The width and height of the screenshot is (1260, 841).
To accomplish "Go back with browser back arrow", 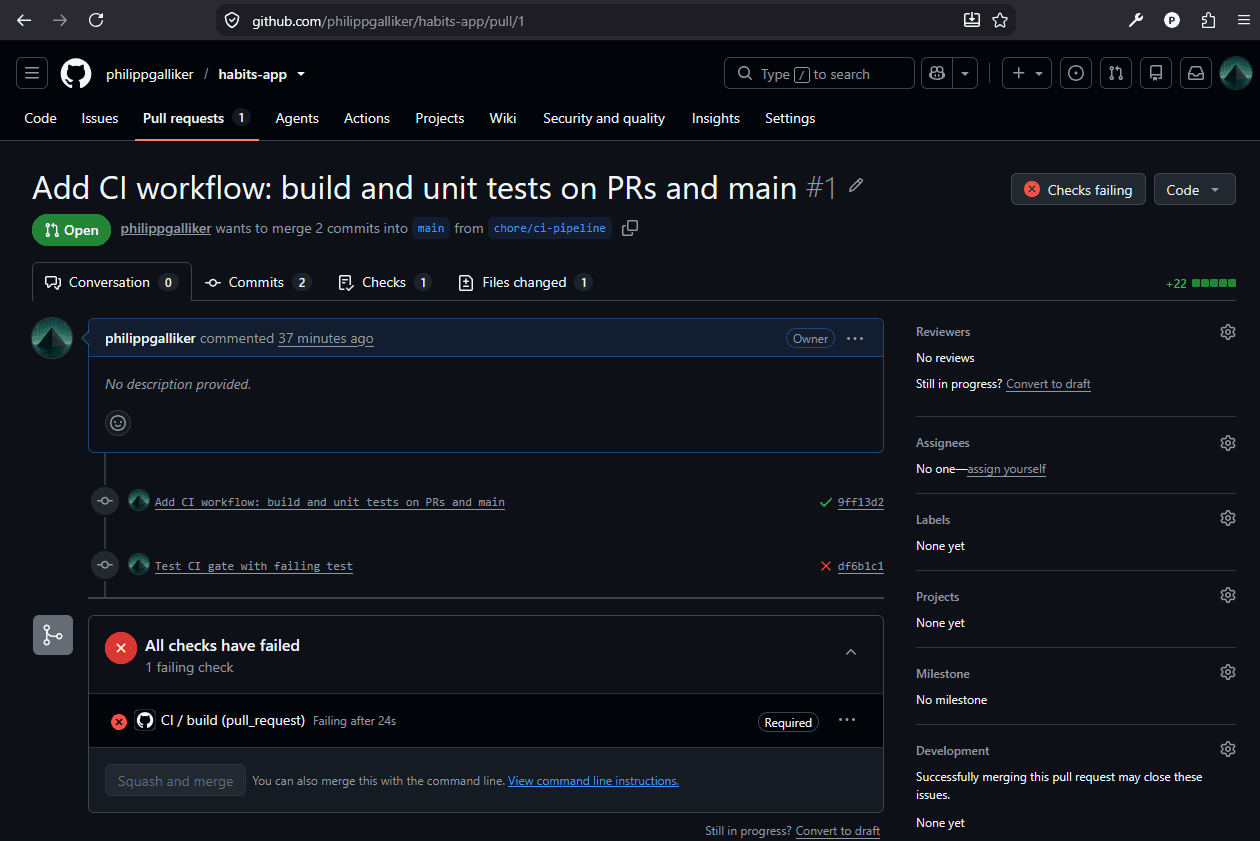I will (24, 20).
